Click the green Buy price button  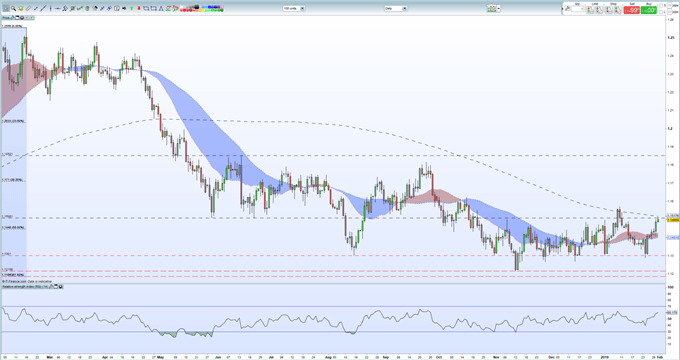tap(649, 10)
